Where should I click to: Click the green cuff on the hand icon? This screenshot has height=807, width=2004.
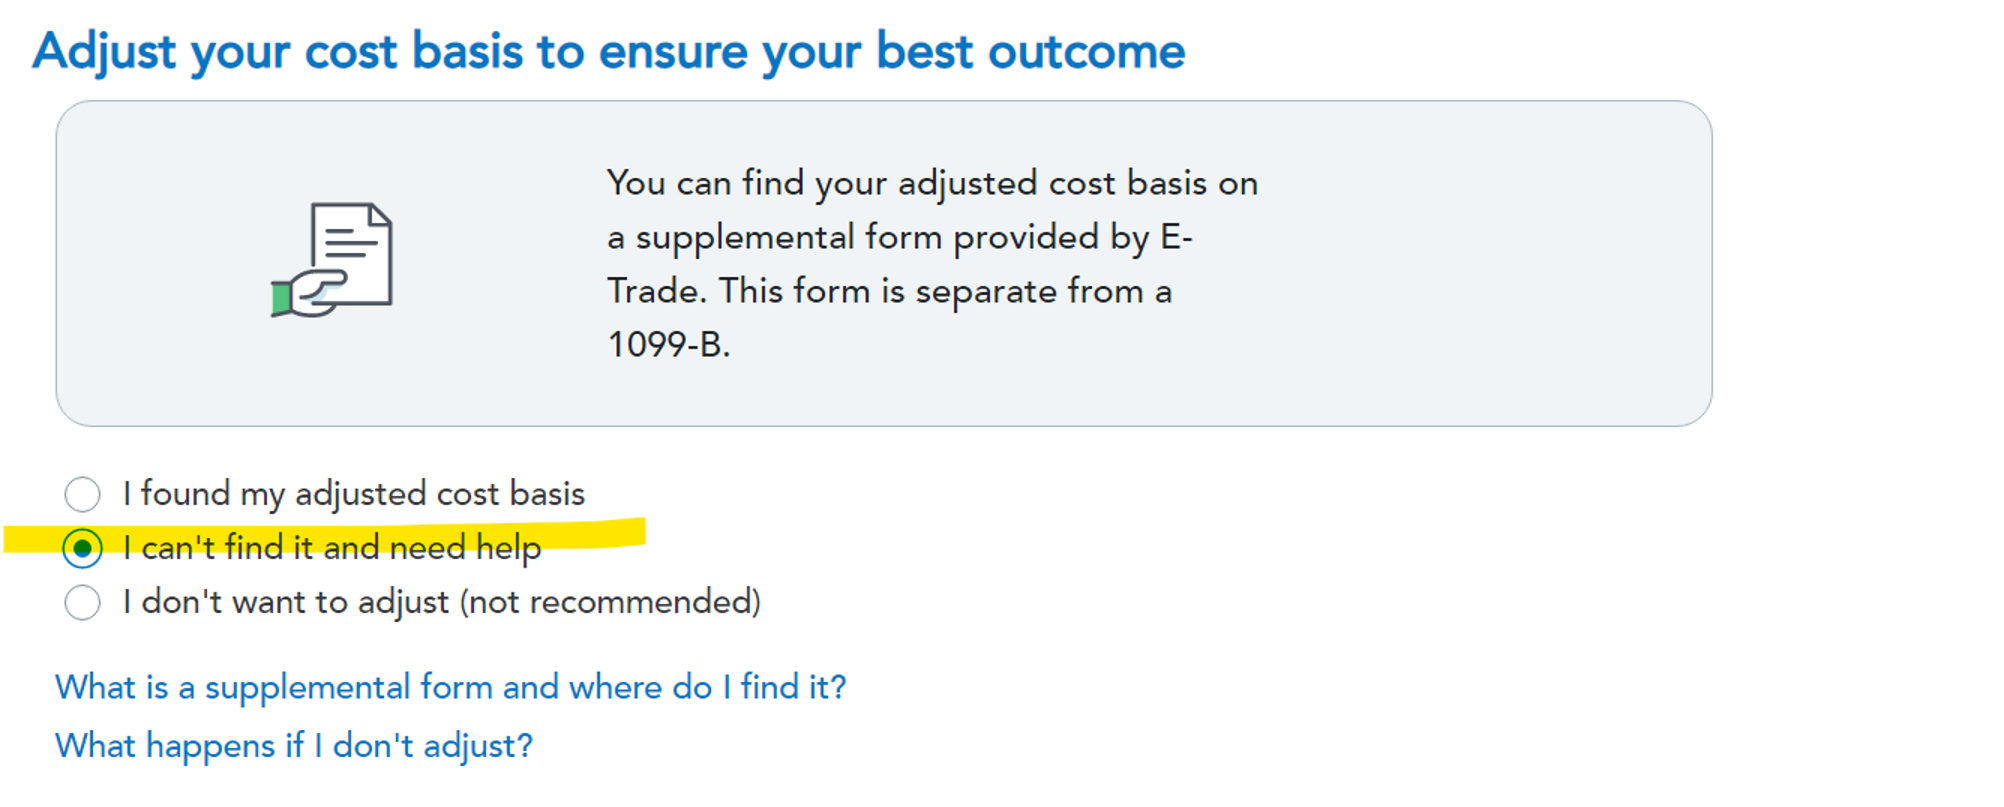coord(281,298)
